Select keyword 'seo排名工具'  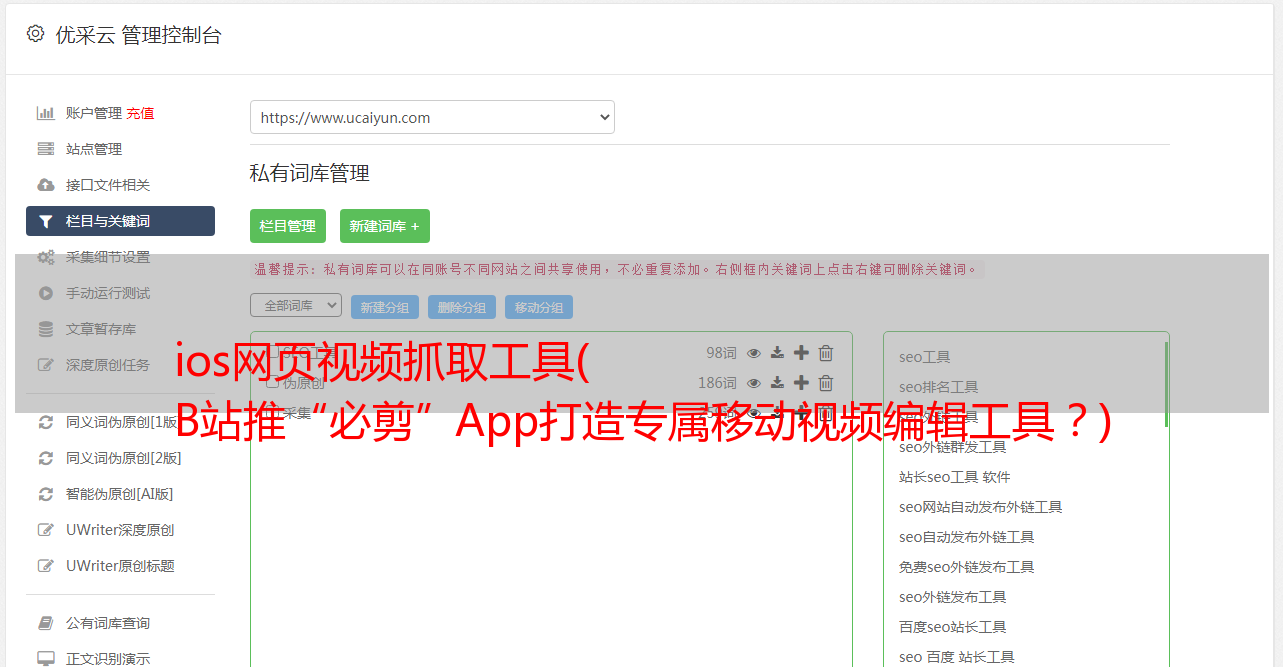tap(939, 387)
